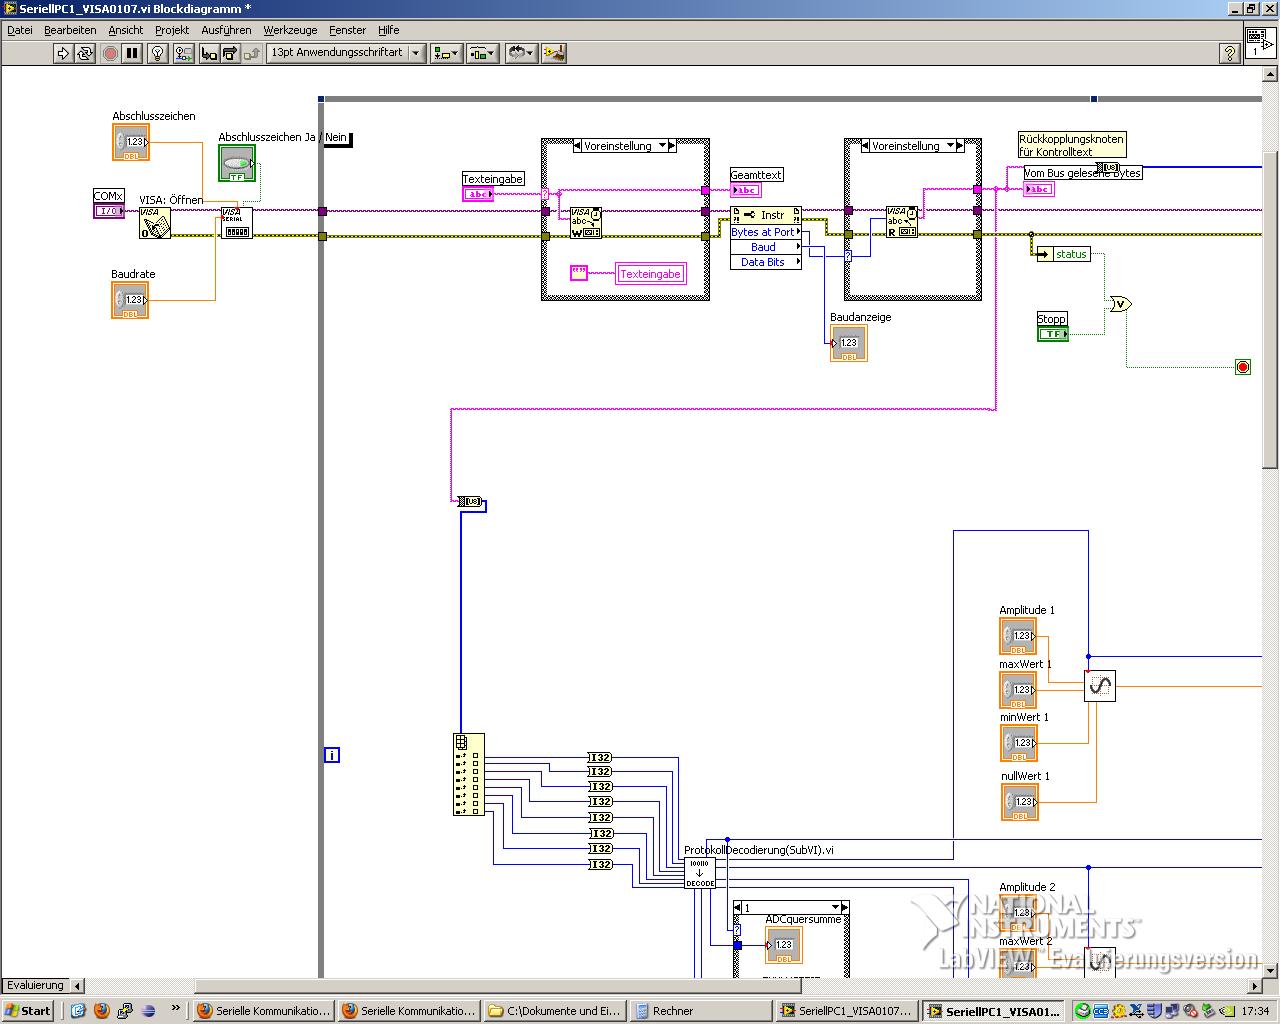
Task: Click the Abschlusszeichen Ja/Nein boolean terminal
Action: [237, 164]
